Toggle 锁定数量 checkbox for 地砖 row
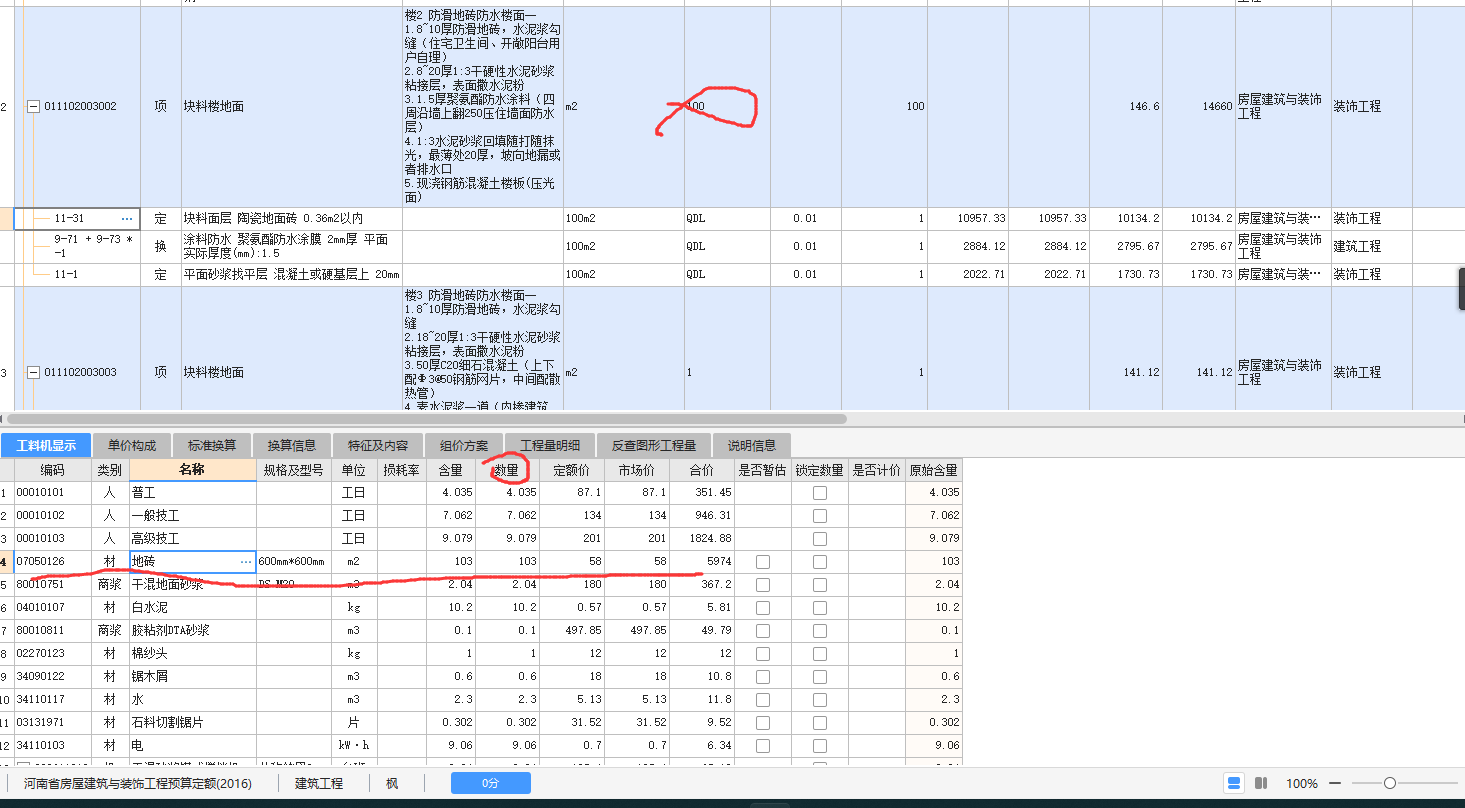1465x808 pixels. (x=820, y=562)
